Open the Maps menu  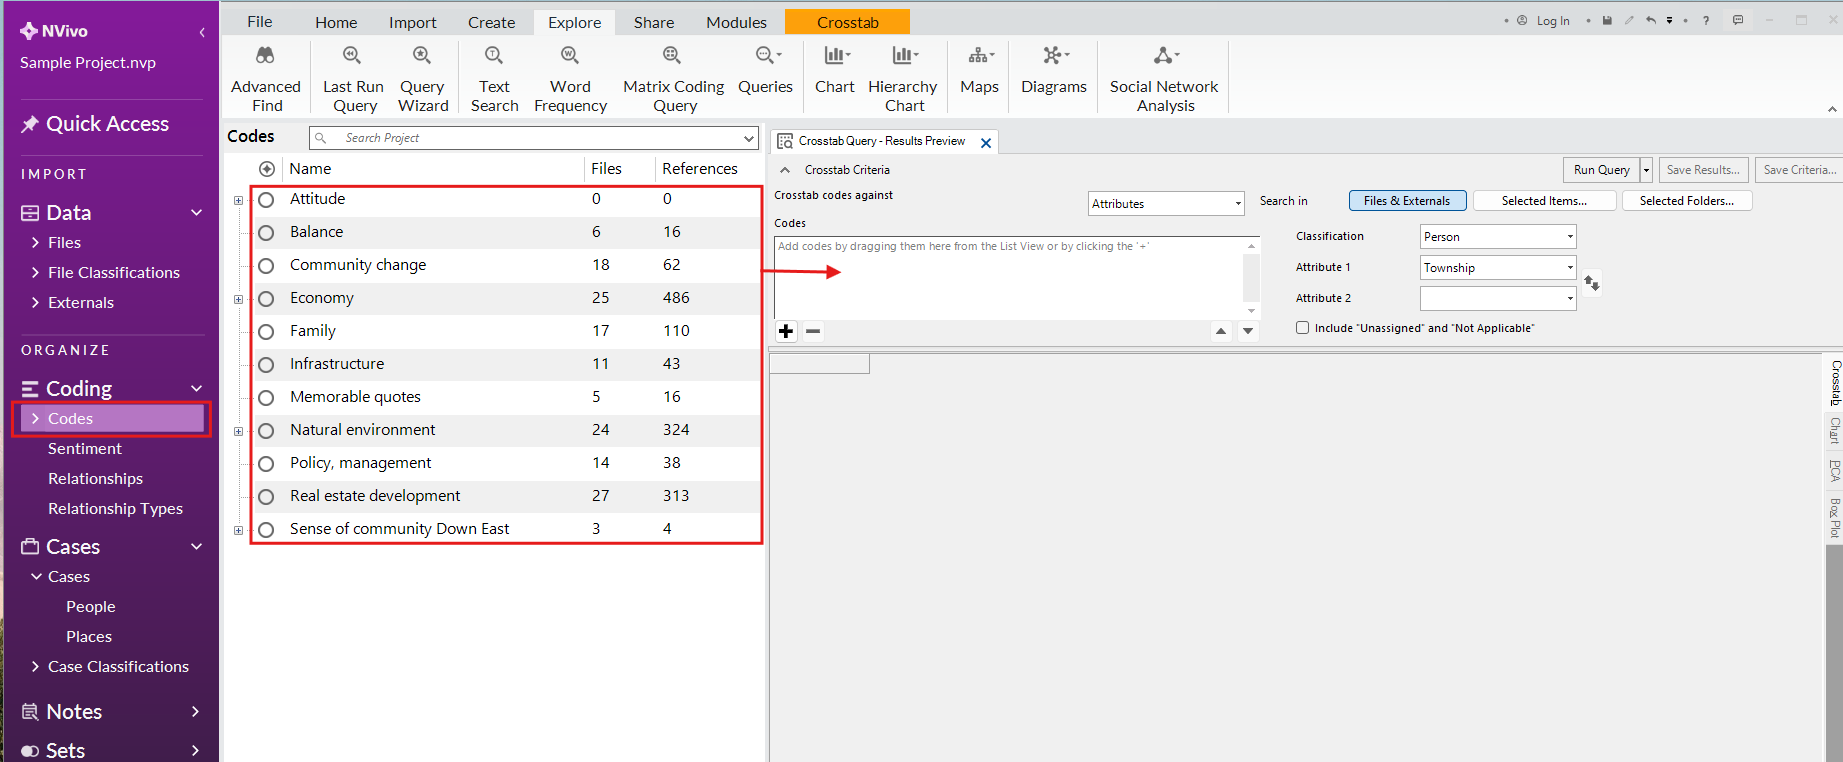[x=980, y=70]
